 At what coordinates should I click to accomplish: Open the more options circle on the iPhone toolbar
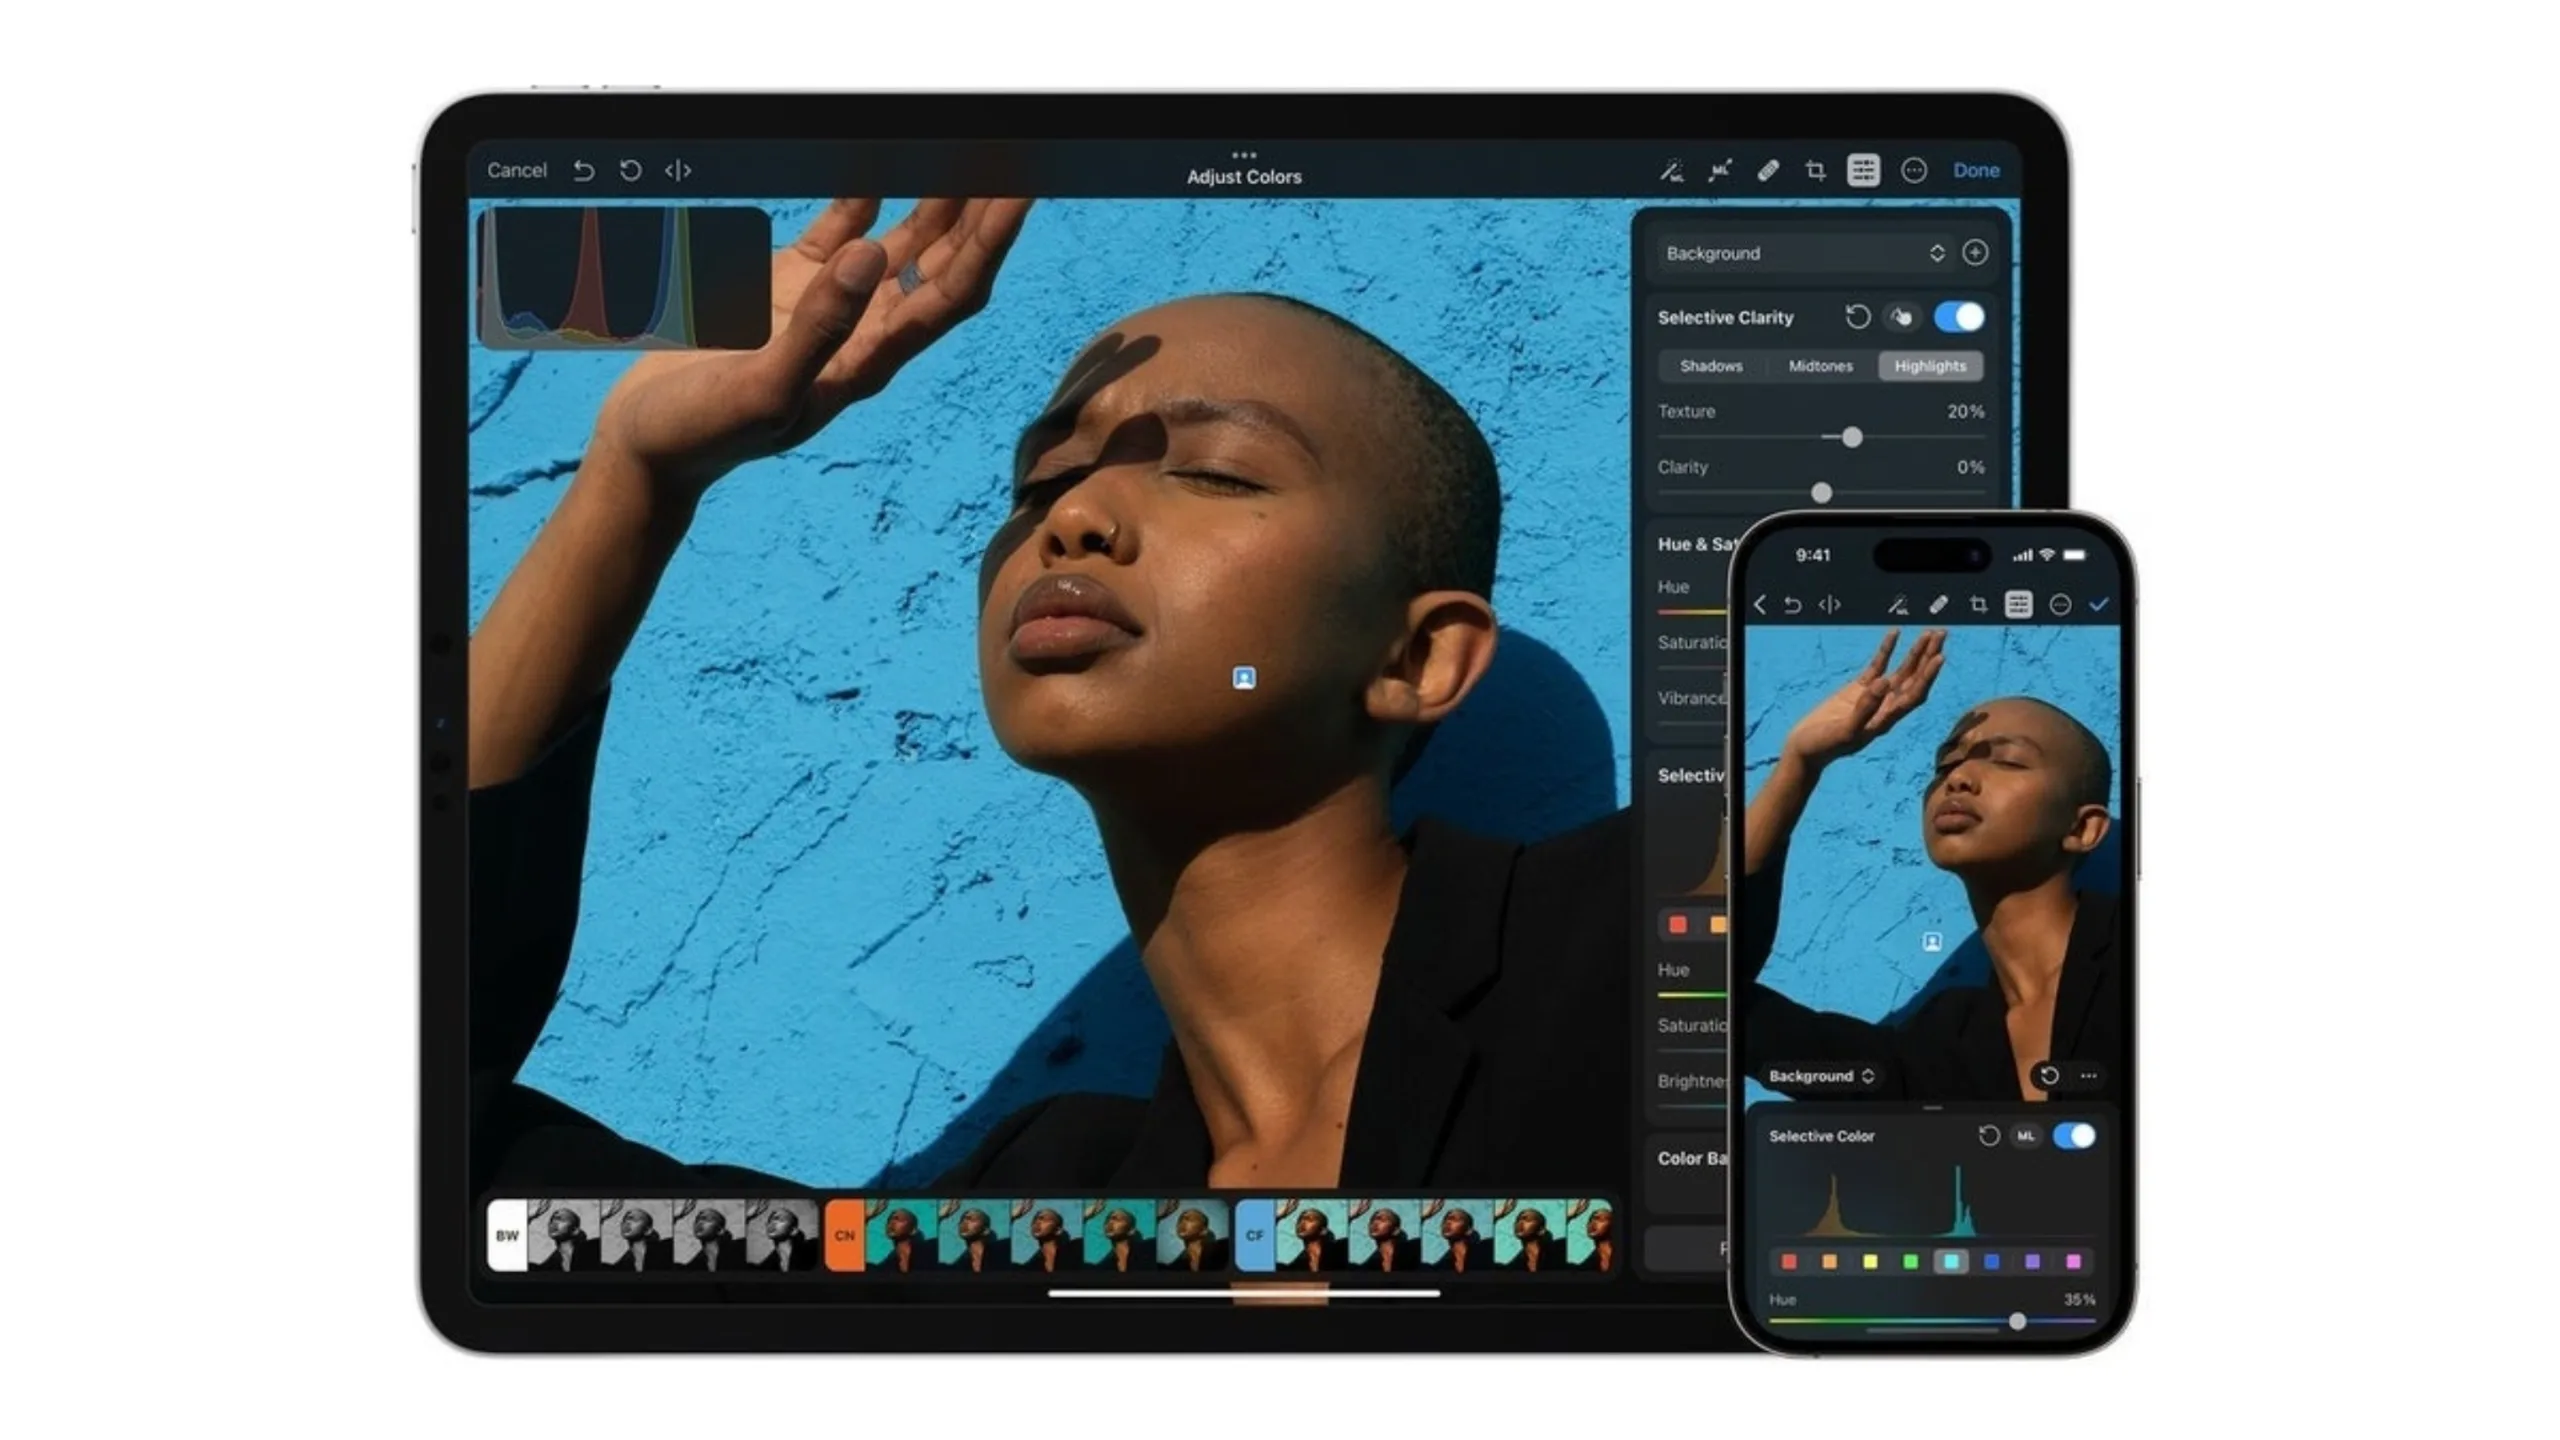pos(2060,604)
